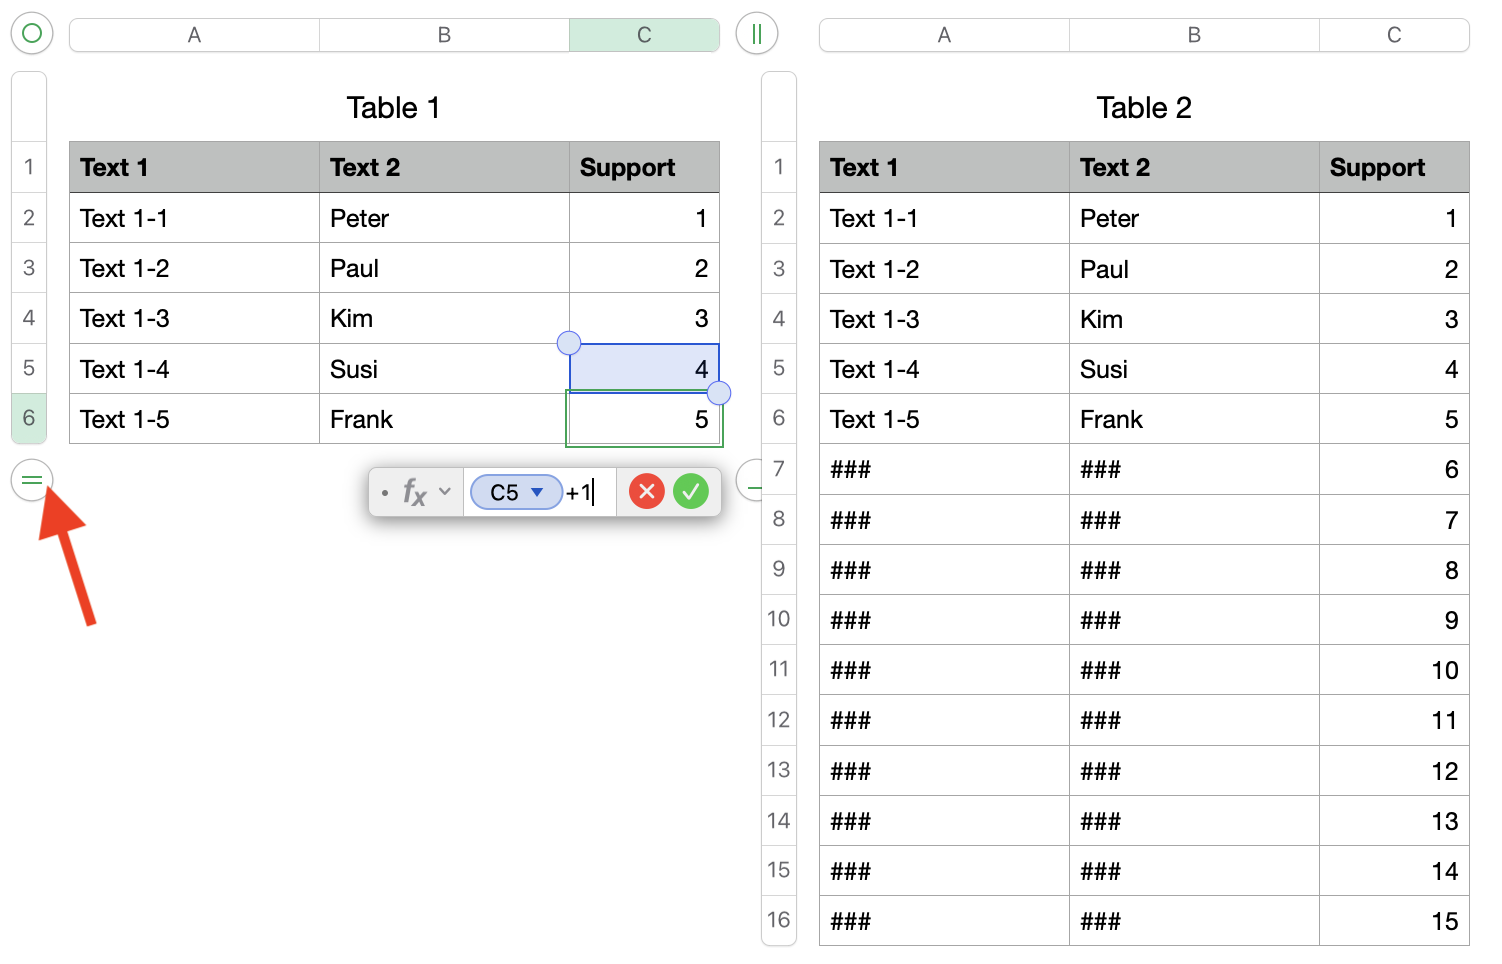This screenshot has width=1502, height=964.
Task: Open the C5 reference token's dropdown triangle
Action: 537,492
